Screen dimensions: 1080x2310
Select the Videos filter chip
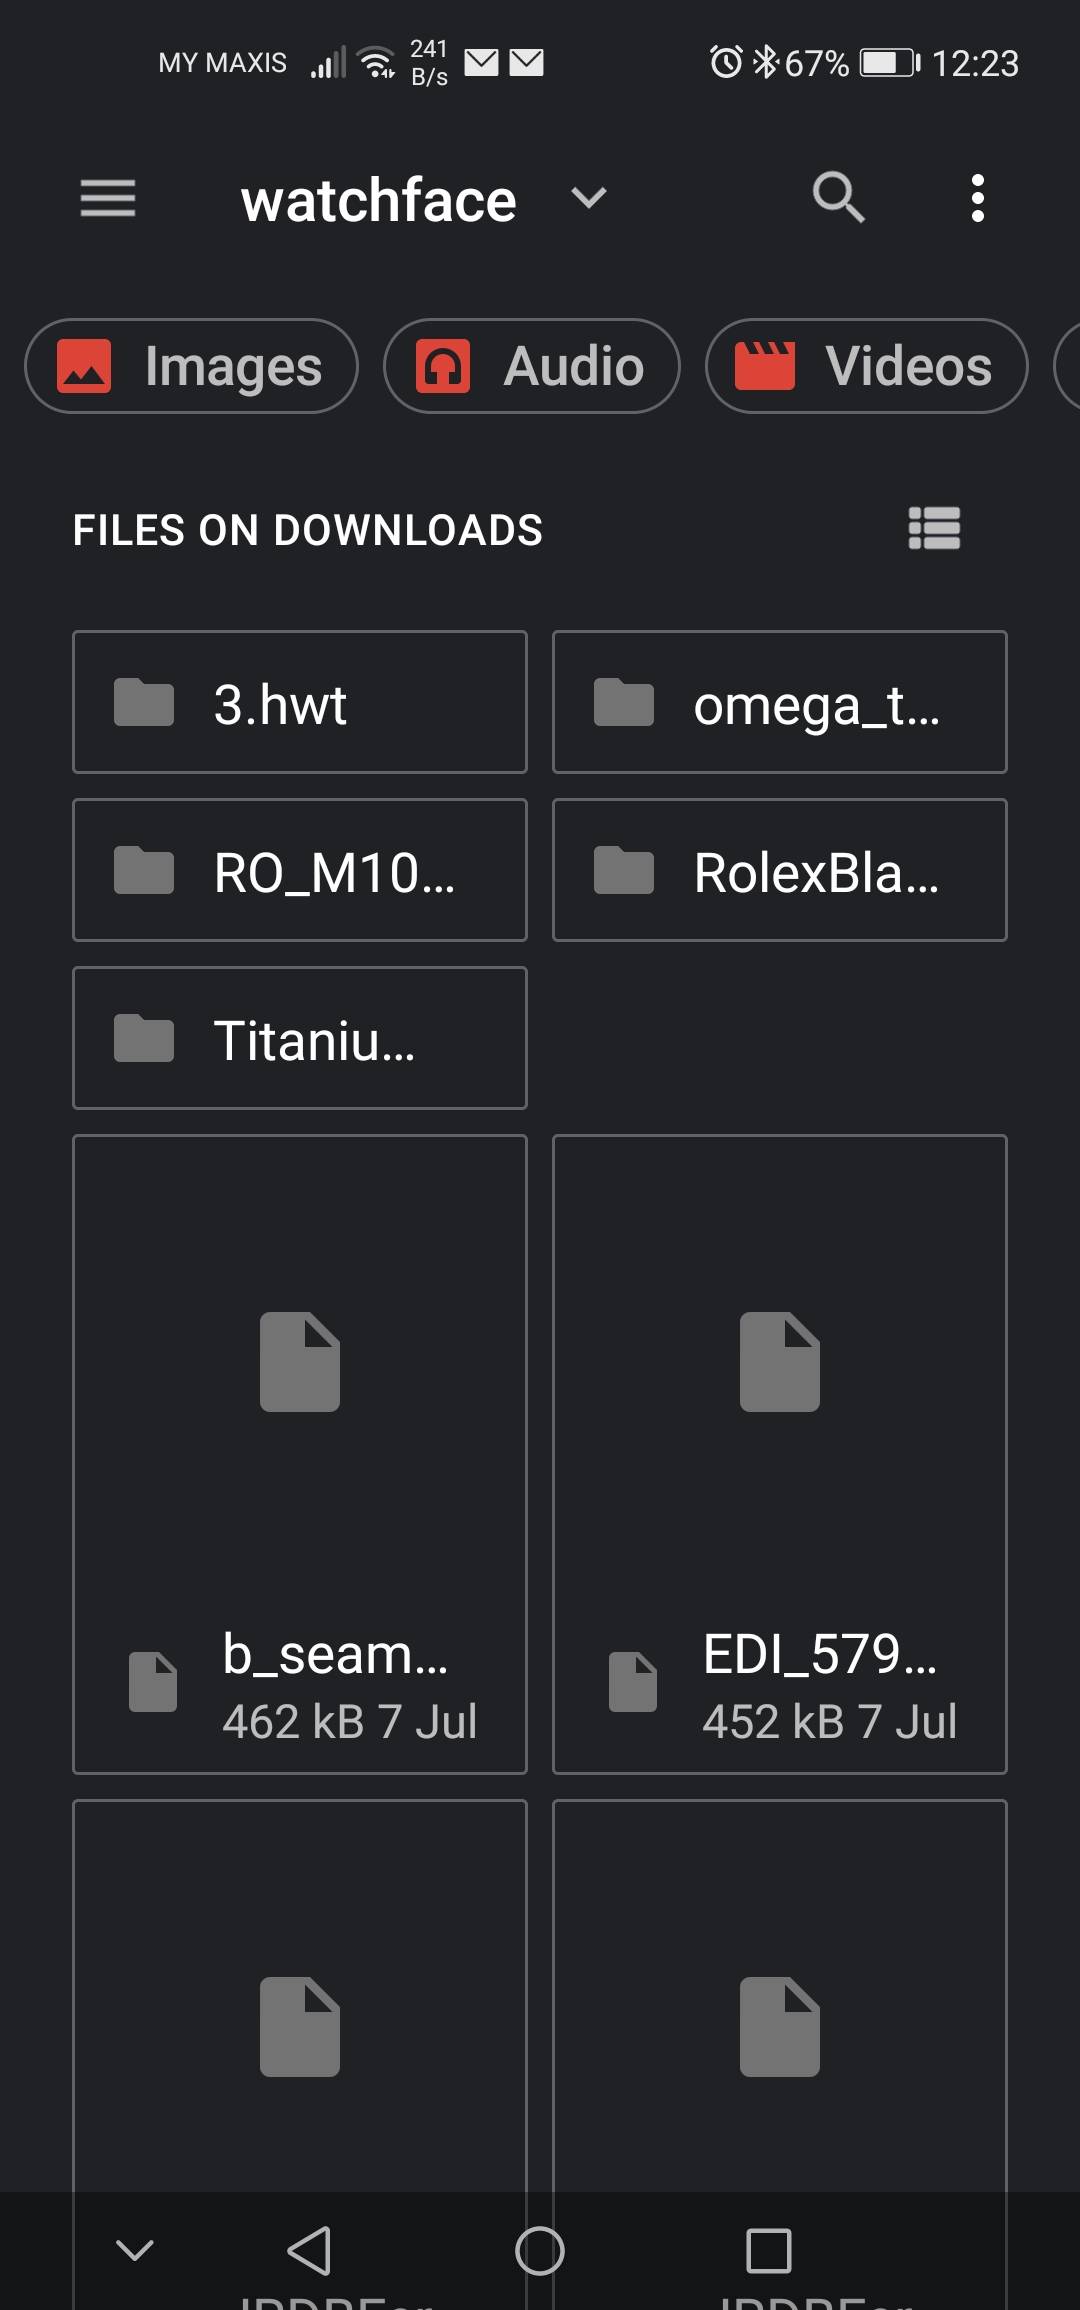pos(866,366)
